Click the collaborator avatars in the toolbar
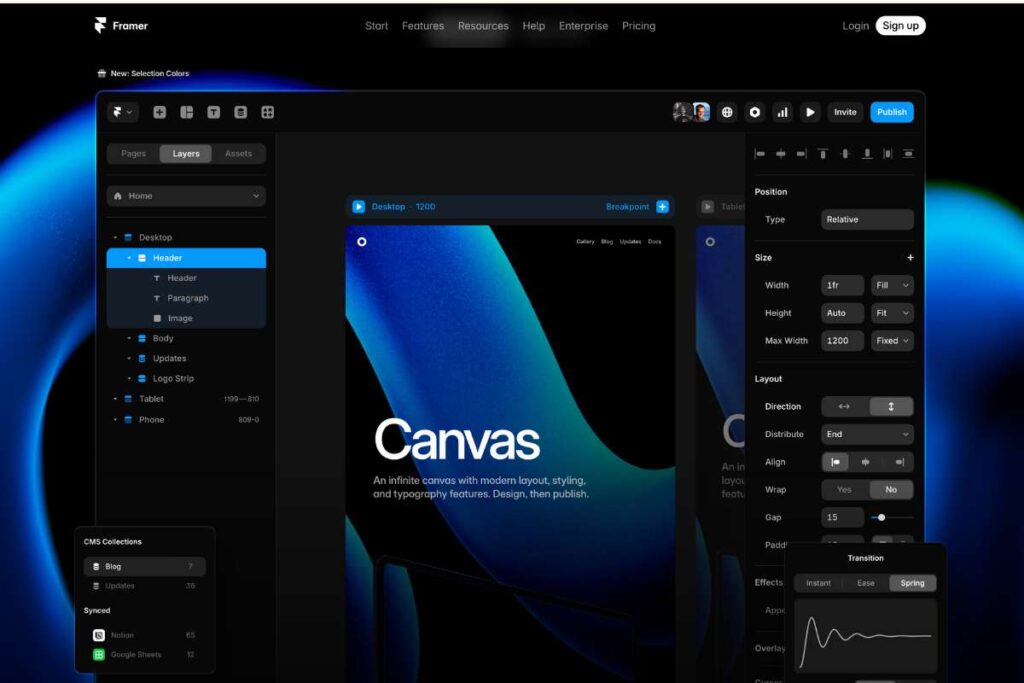The height and width of the screenshot is (683, 1024). click(692, 112)
